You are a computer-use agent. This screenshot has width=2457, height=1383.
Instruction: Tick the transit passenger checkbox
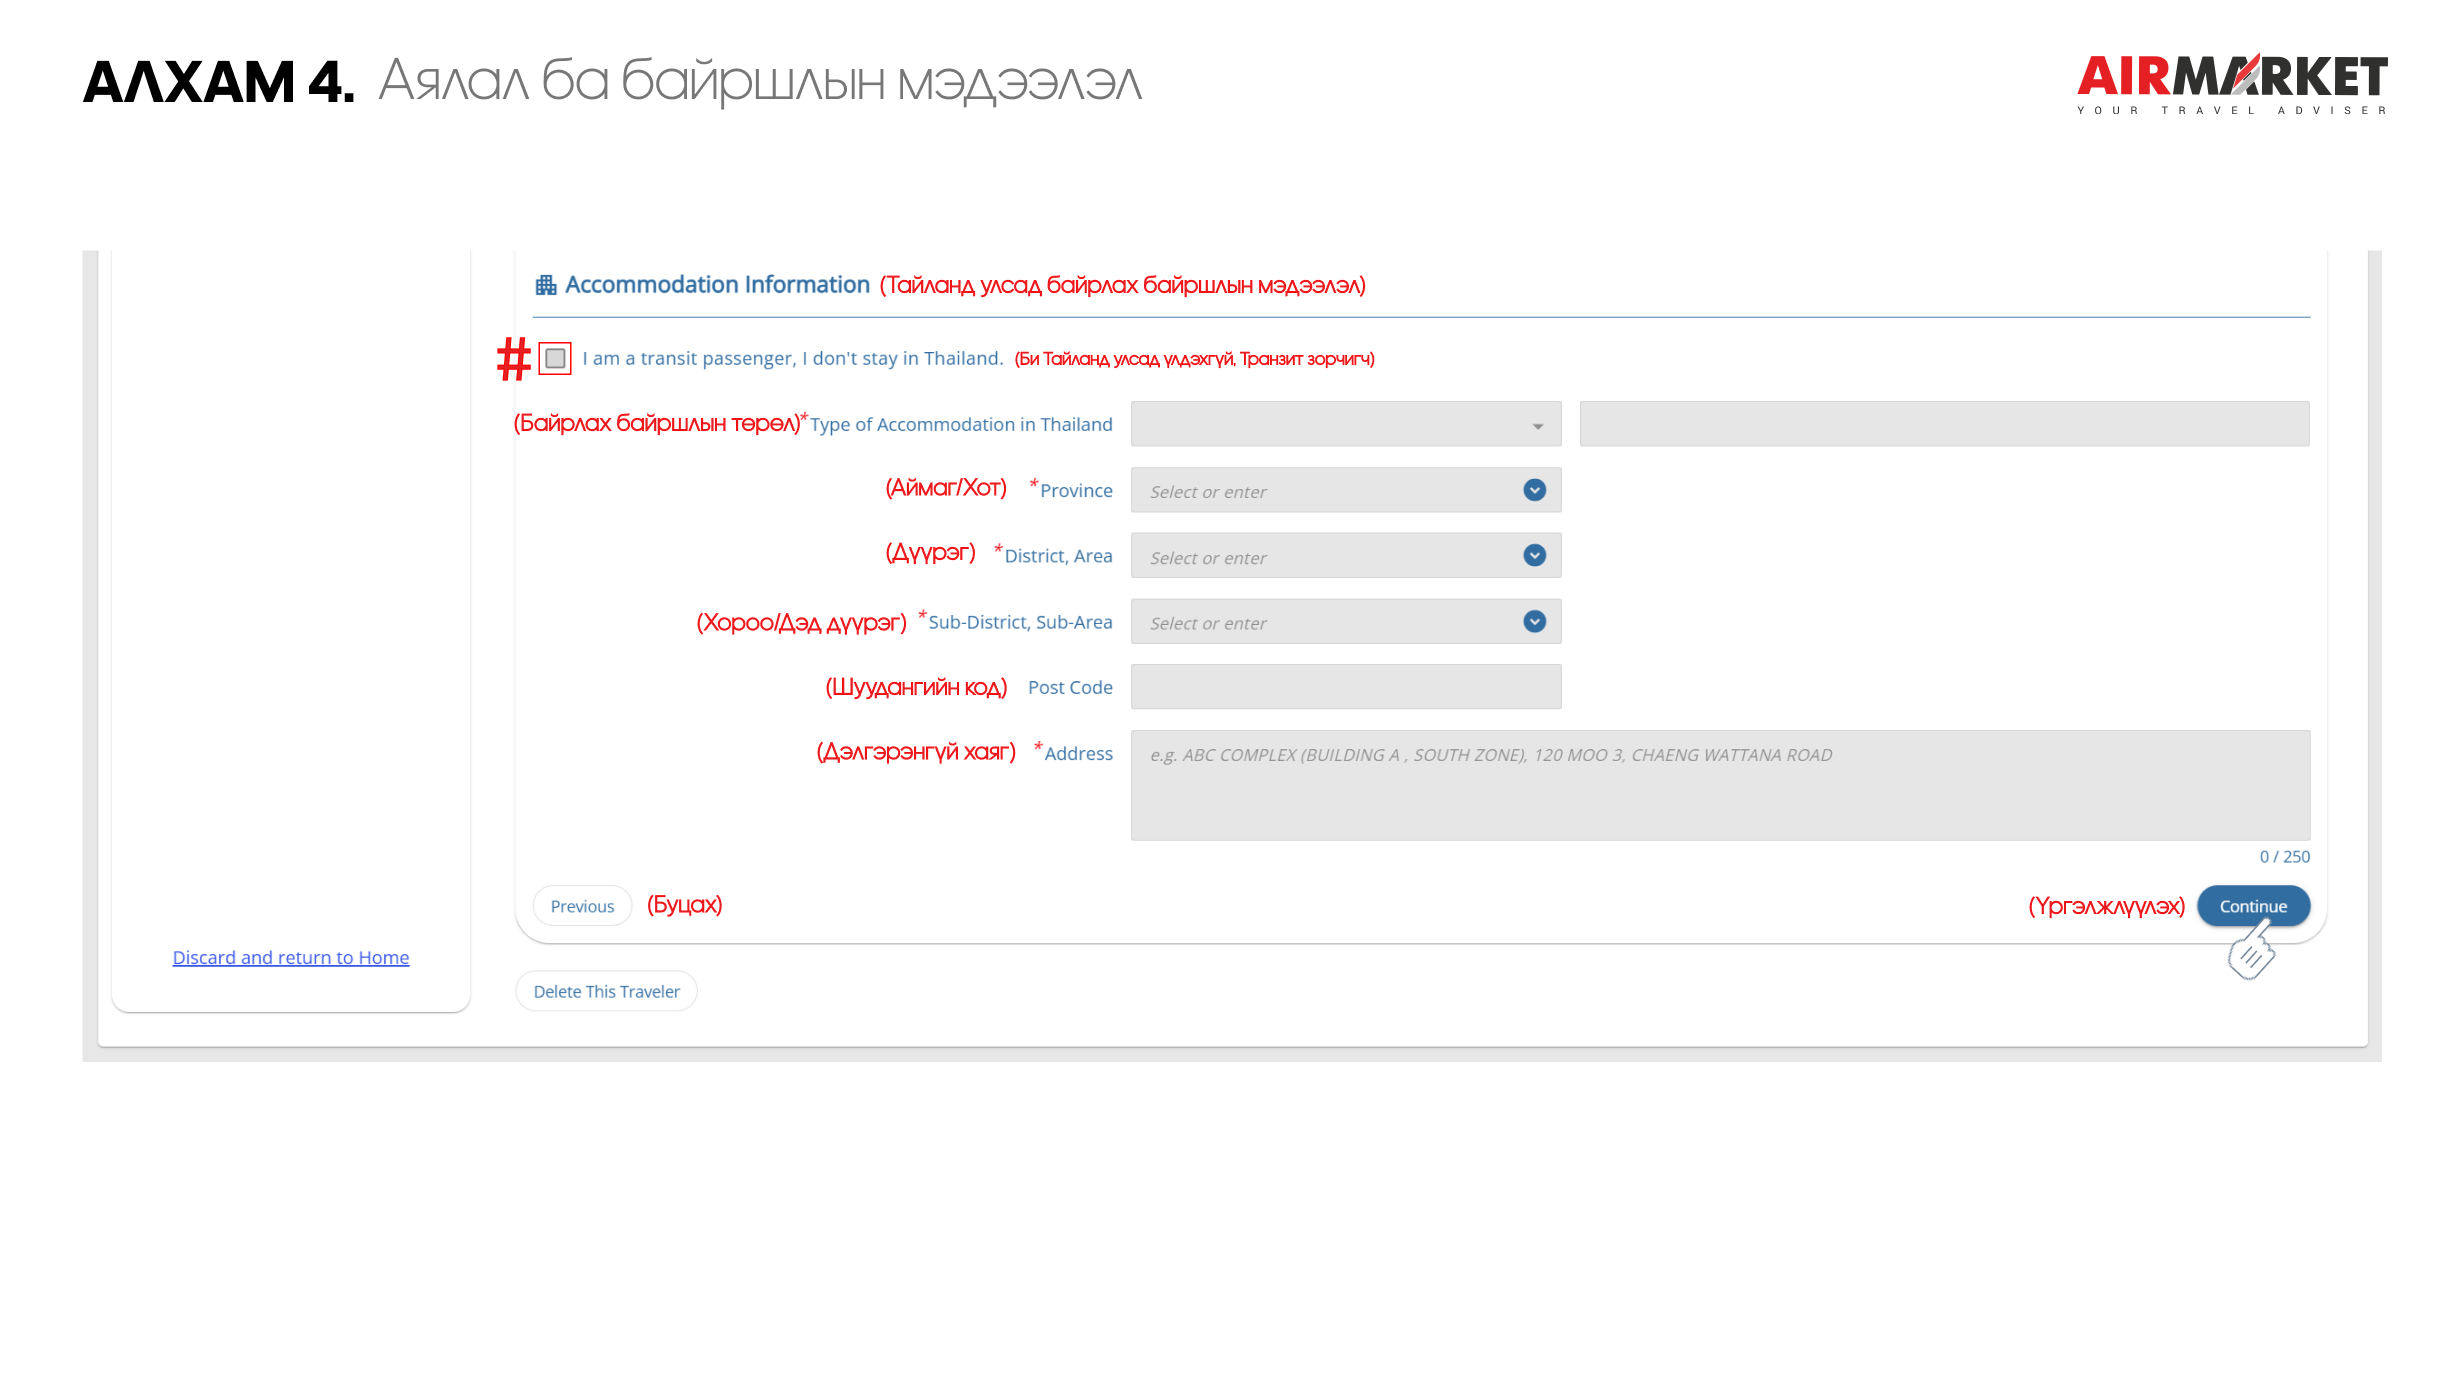[555, 358]
